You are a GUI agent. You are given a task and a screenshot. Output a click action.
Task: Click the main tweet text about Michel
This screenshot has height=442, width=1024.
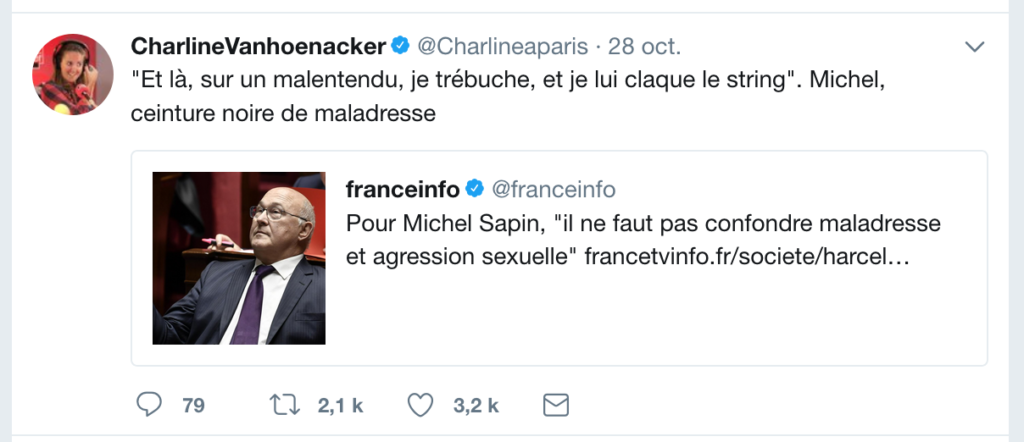(470, 80)
